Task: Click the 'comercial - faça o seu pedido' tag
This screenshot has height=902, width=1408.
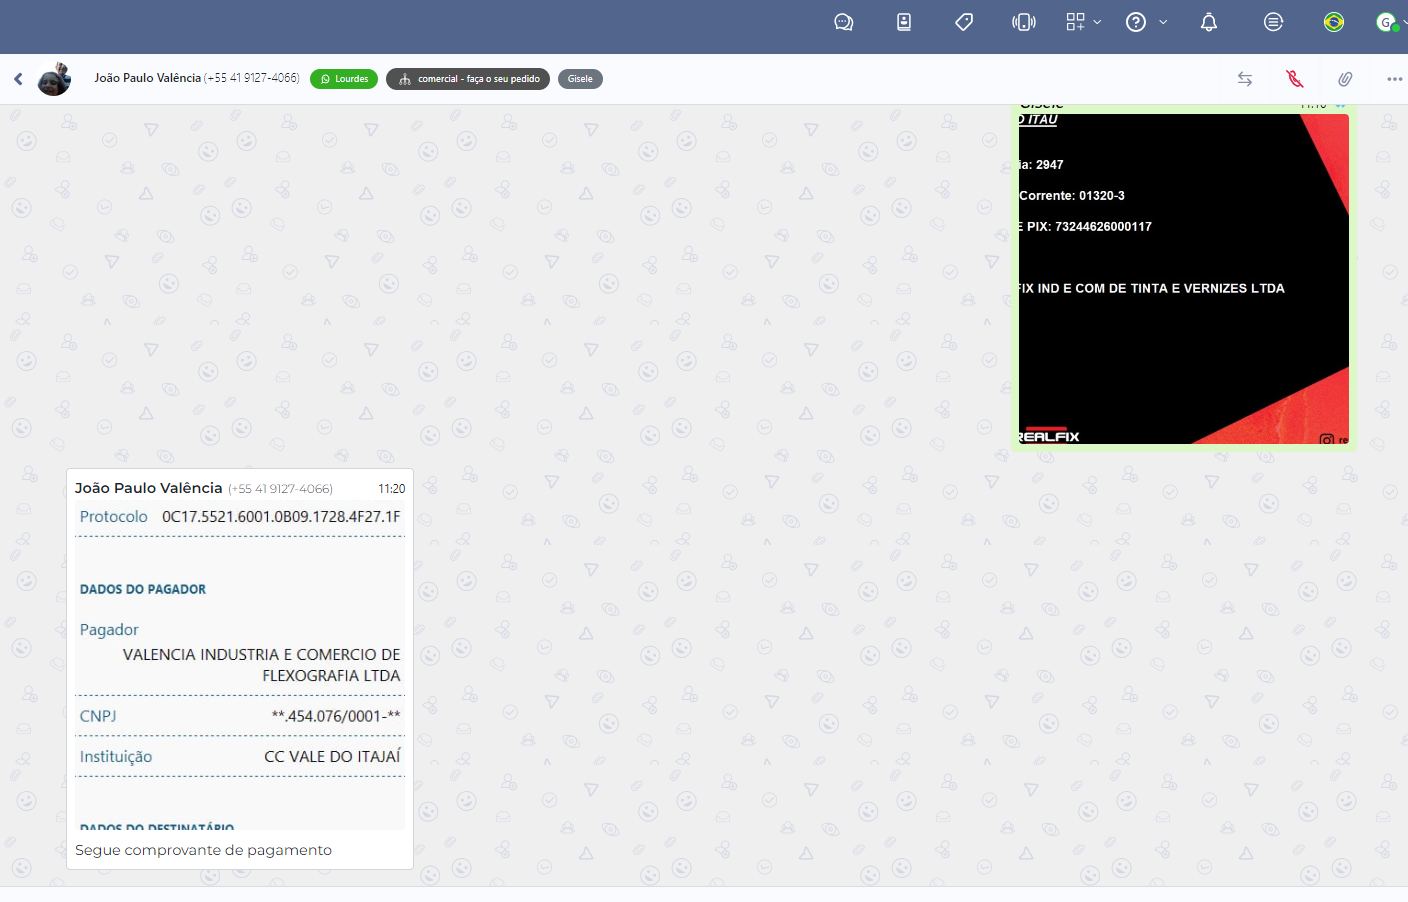Action: (468, 79)
